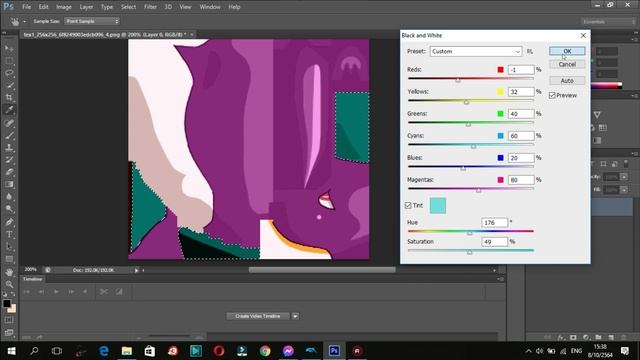Select the Pen tool
Image resolution: width=640 pixels, height=360 pixels.
point(9,222)
